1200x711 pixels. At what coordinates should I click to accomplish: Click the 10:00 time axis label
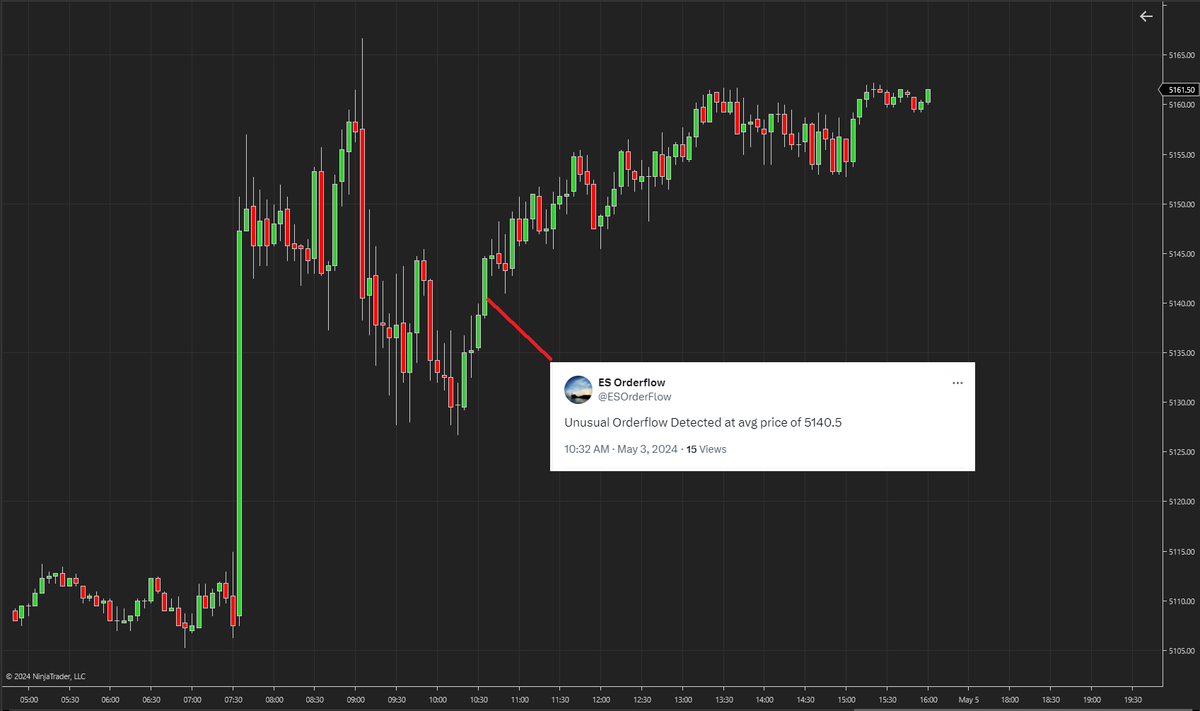tap(437, 700)
